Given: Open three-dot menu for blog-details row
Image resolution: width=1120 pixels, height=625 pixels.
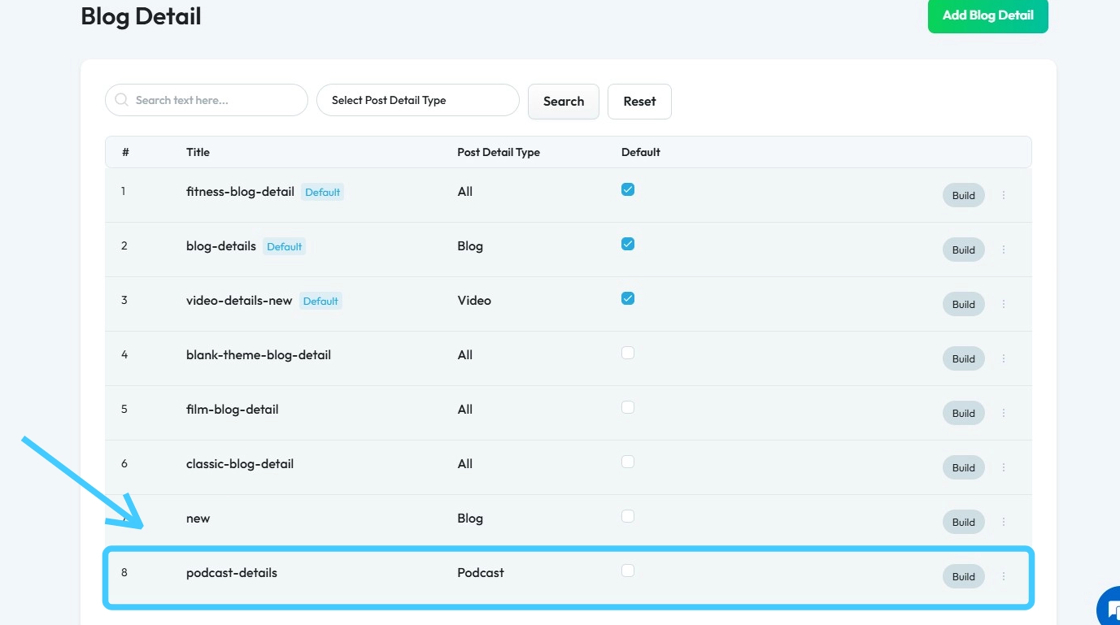Looking at the screenshot, I should [x=1003, y=250].
